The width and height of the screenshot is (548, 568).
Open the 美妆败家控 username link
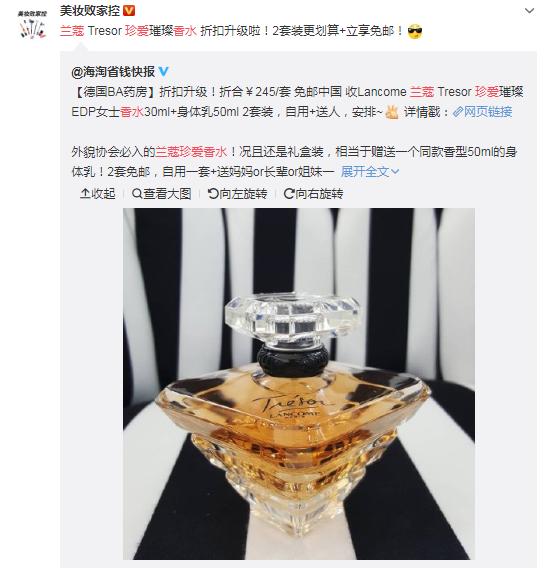(x=89, y=11)
